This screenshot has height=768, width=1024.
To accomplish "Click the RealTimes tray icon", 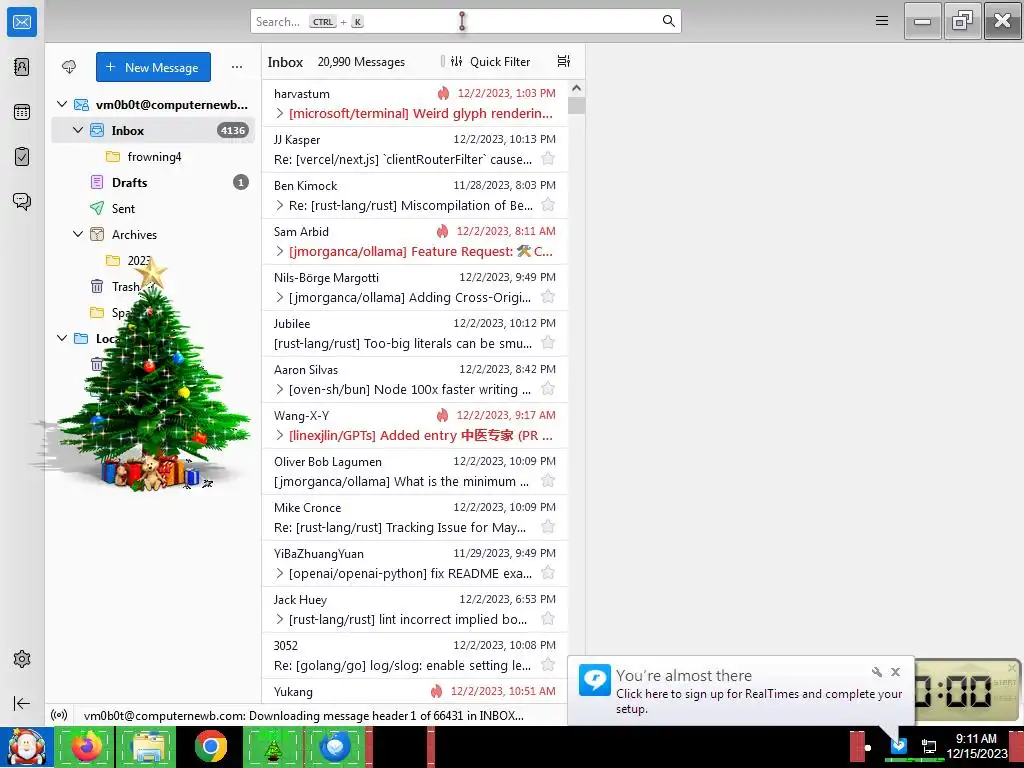I will click(899, 745).
